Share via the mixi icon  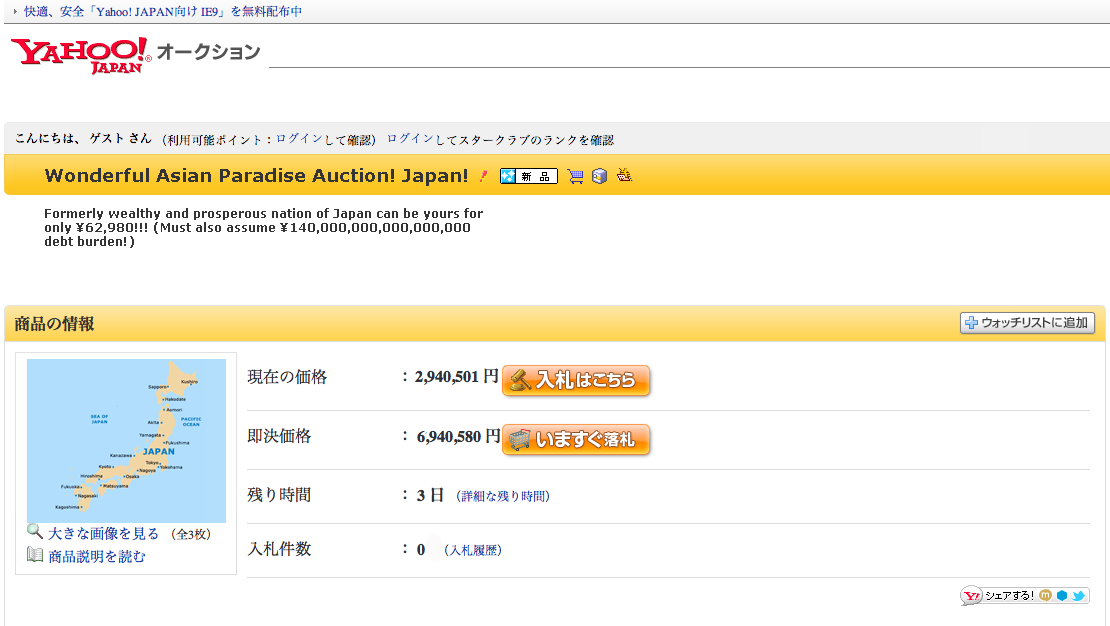pyautogui.click(x=1045, y=595)
